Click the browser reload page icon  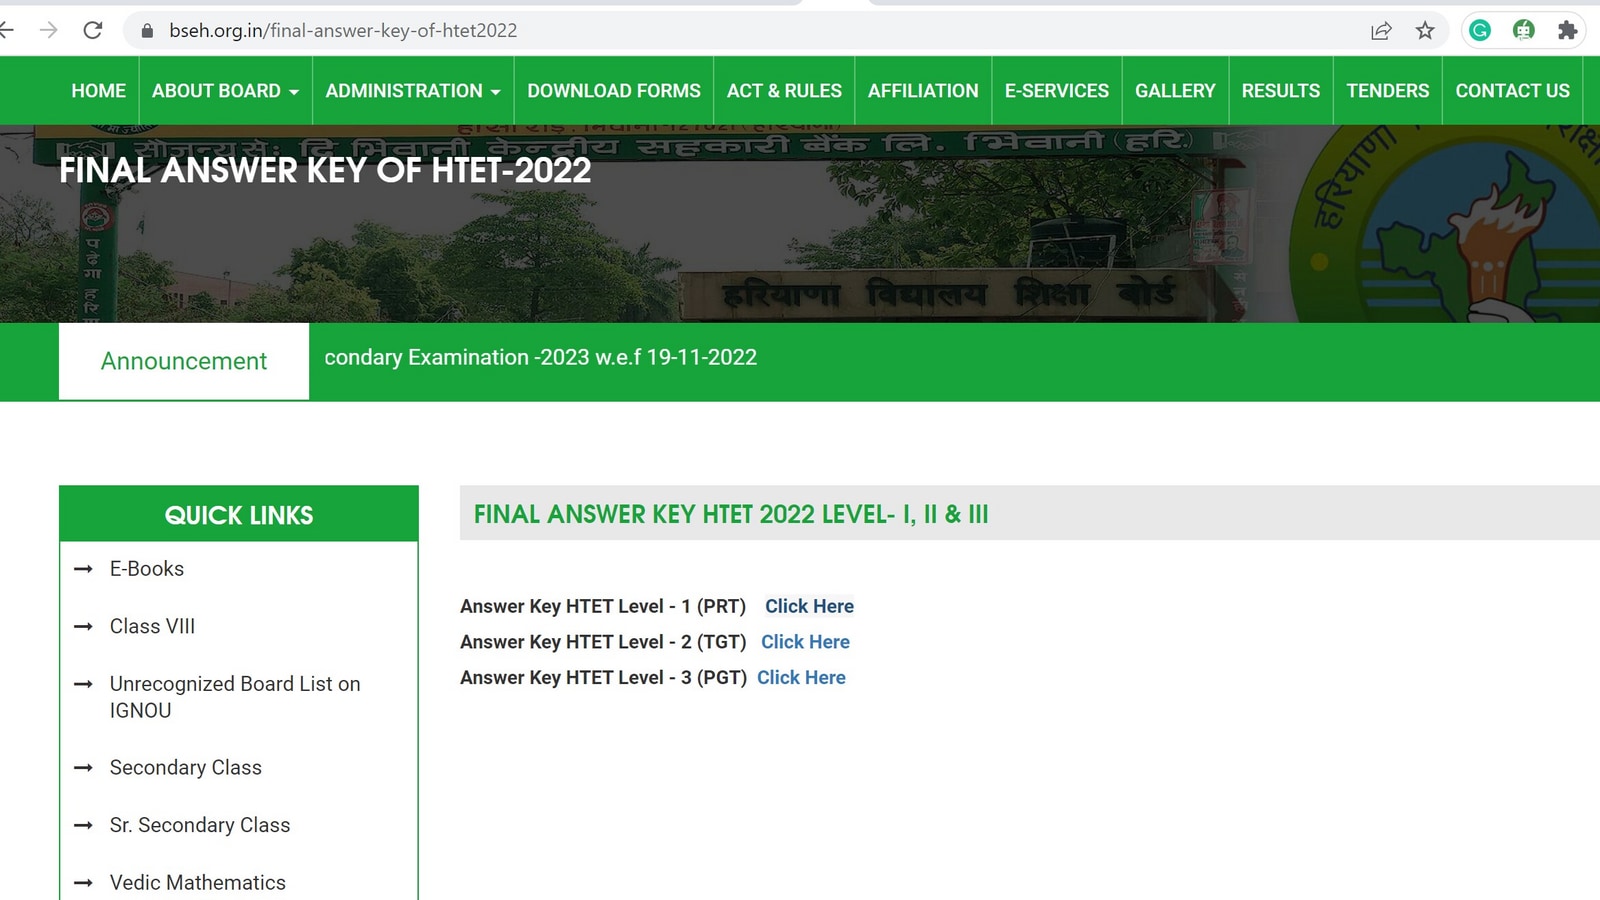tap(93, 30)
